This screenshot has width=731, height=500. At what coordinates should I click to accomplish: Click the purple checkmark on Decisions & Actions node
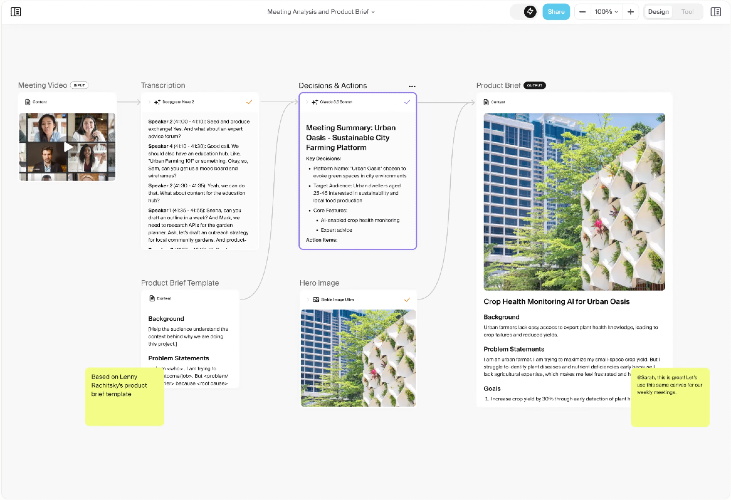407,102
